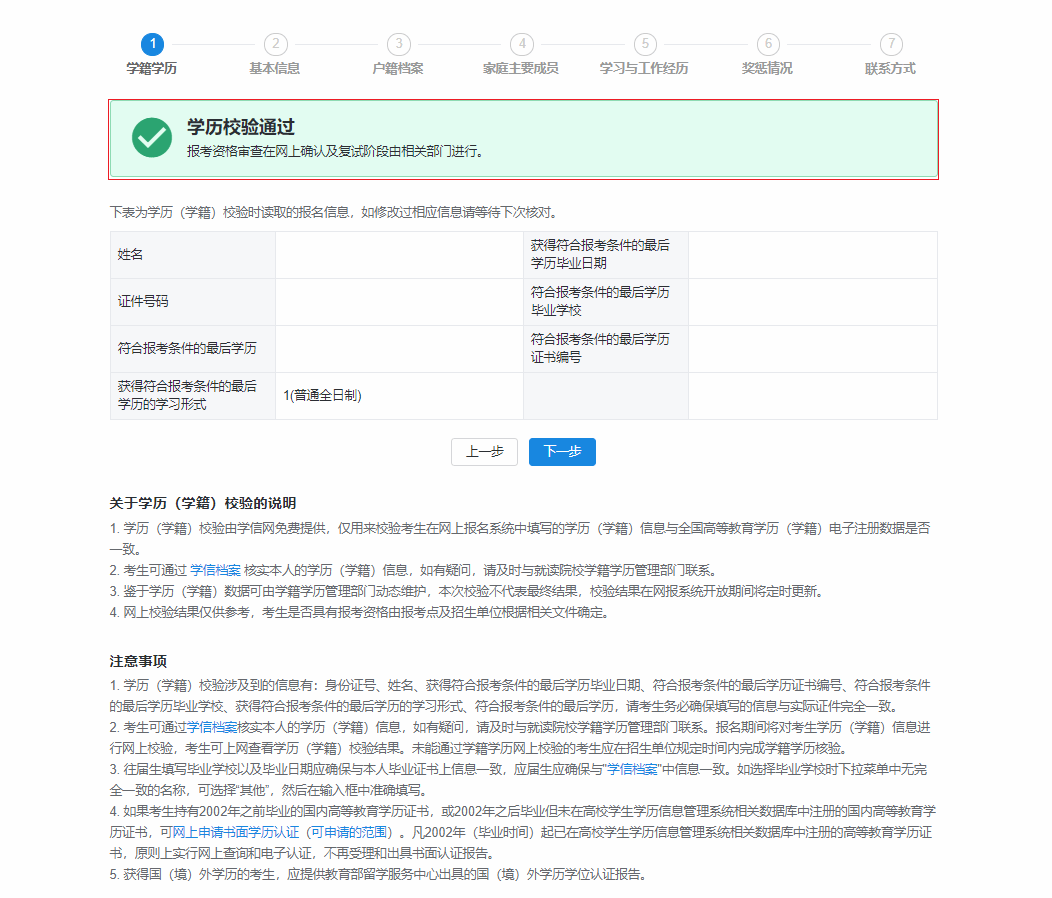
Task: Click the empty cell beside 学历毕业学校
Action: (x=812, y=302)
